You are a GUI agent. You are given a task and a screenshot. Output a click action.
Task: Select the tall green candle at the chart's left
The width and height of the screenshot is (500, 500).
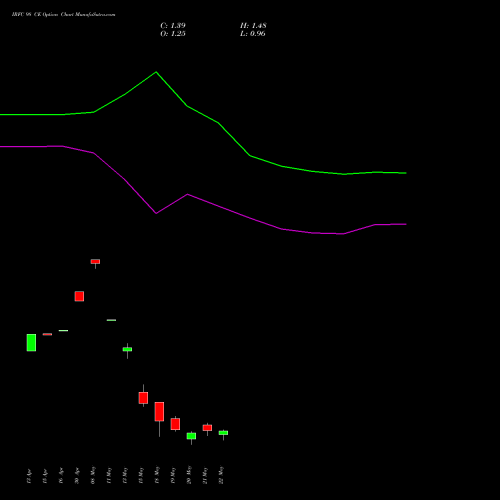(x=31, y=342)
